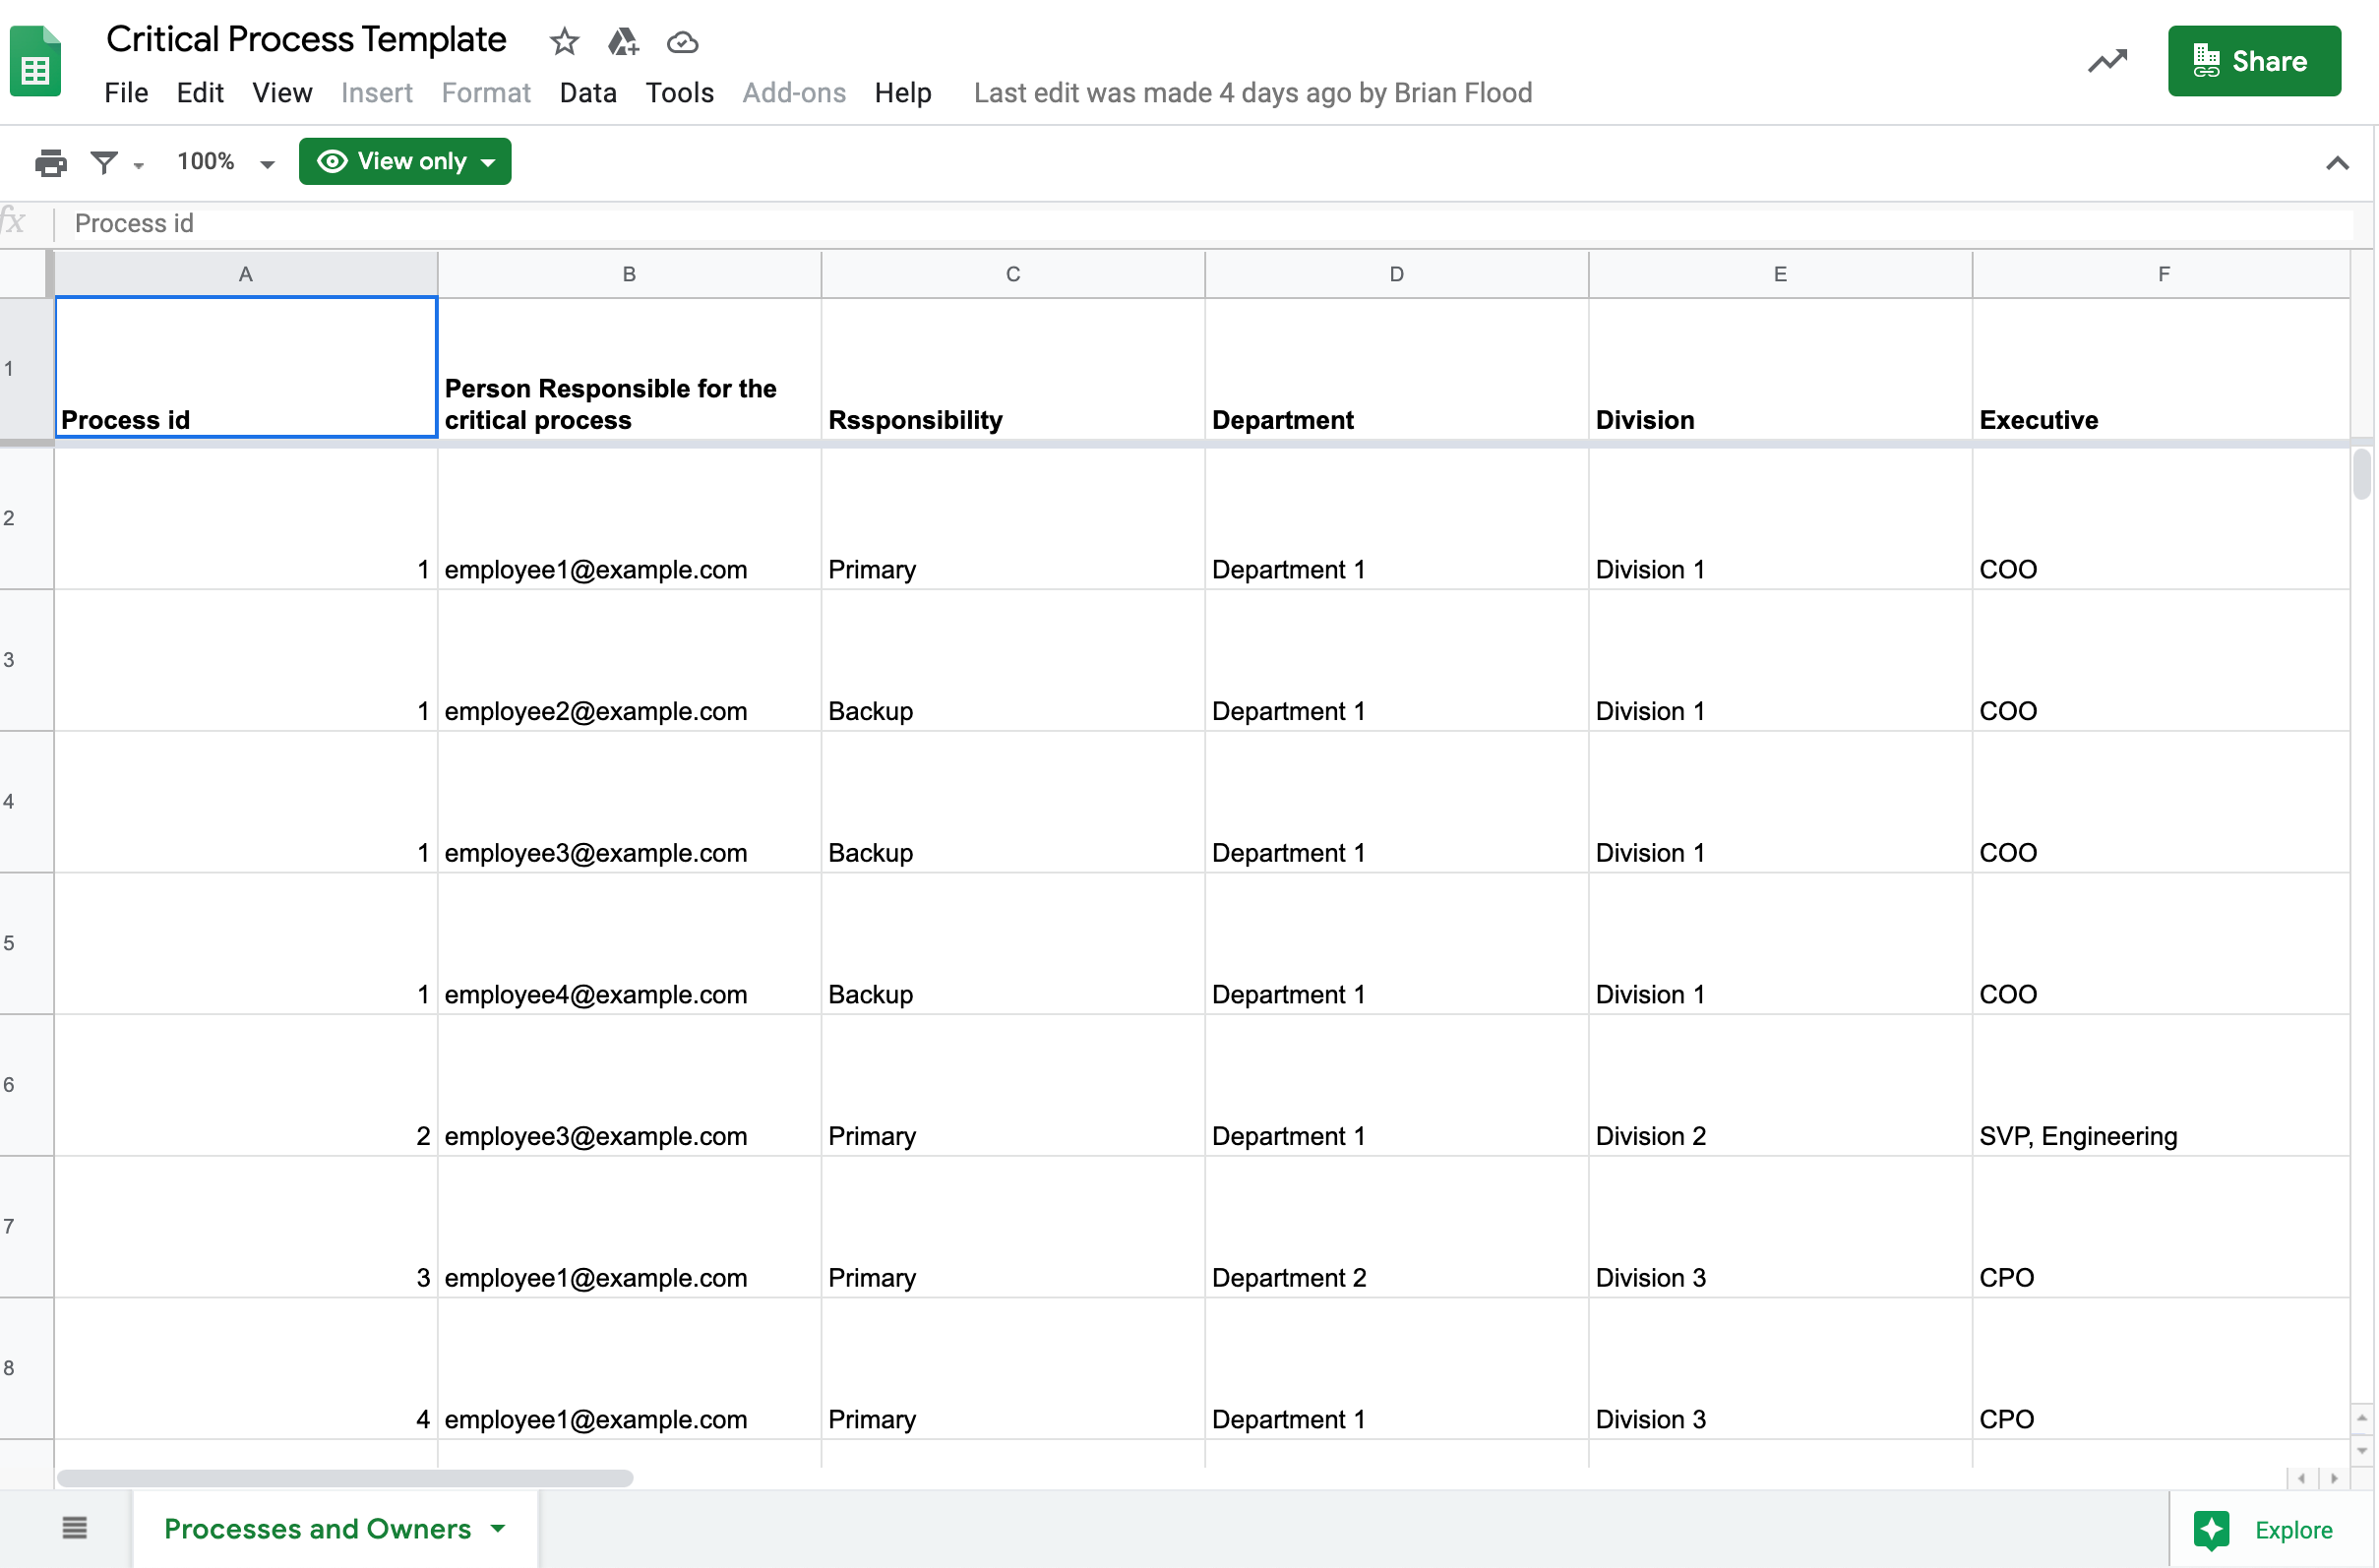Select the Department 2 cell
Image resolution: width=2379 pixels, height=1568 pixels.
pos(1397,1228)
